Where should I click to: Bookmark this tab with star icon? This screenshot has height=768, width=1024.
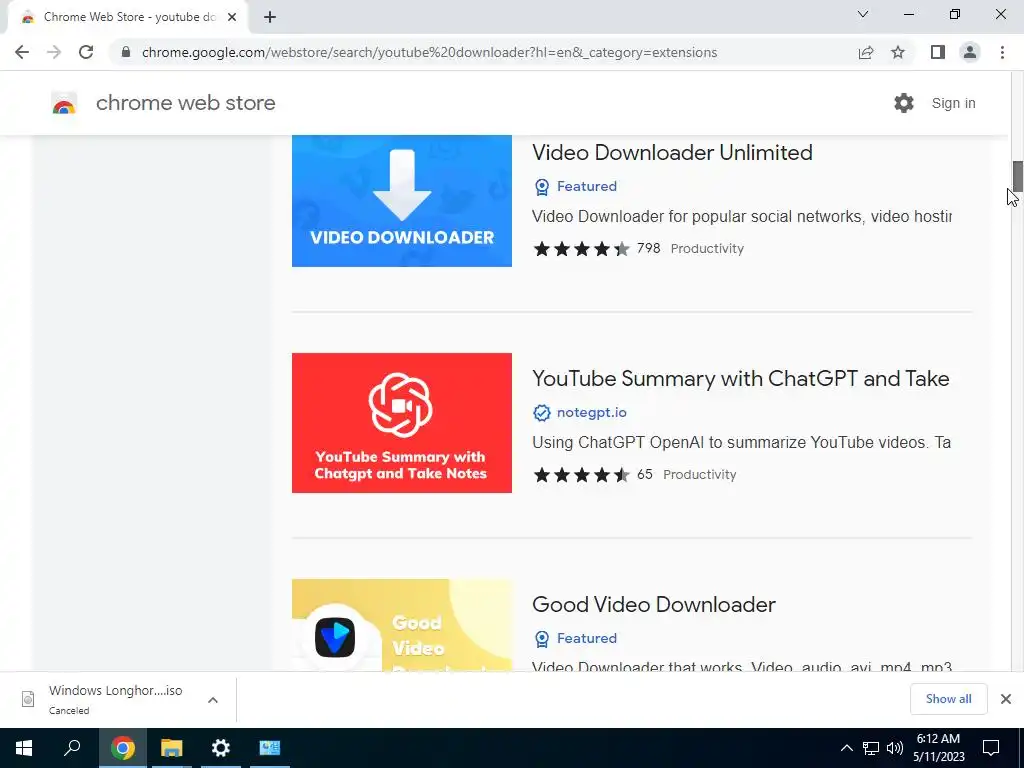(898, 52)
